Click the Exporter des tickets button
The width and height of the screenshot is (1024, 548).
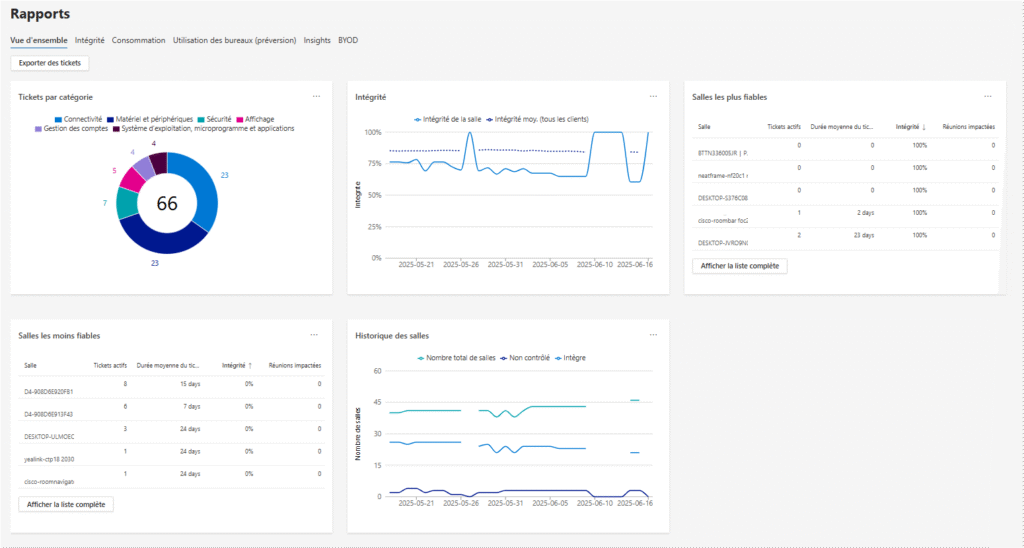pyautogui.click(x=50, y=63)
